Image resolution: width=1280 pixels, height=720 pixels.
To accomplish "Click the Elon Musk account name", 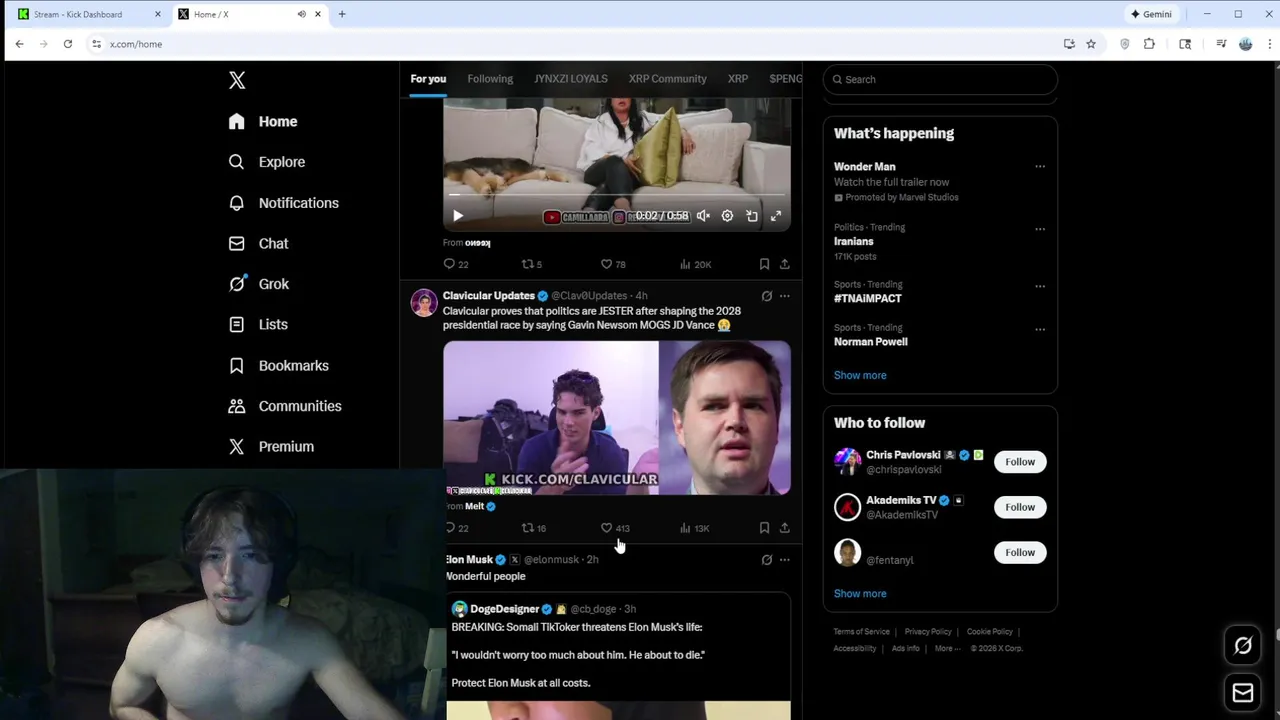I will coord(469,560).
